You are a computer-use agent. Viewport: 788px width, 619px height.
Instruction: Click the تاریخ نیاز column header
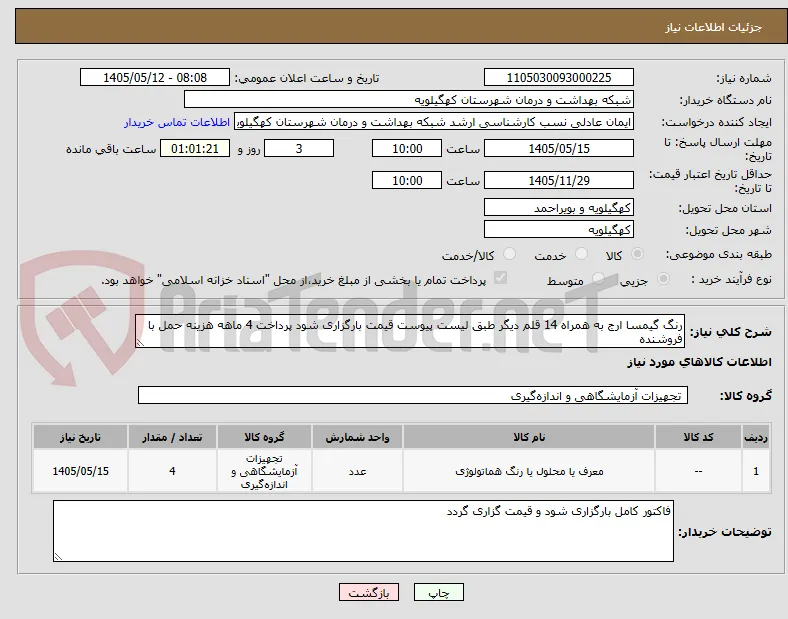click(x=80, y=437)
